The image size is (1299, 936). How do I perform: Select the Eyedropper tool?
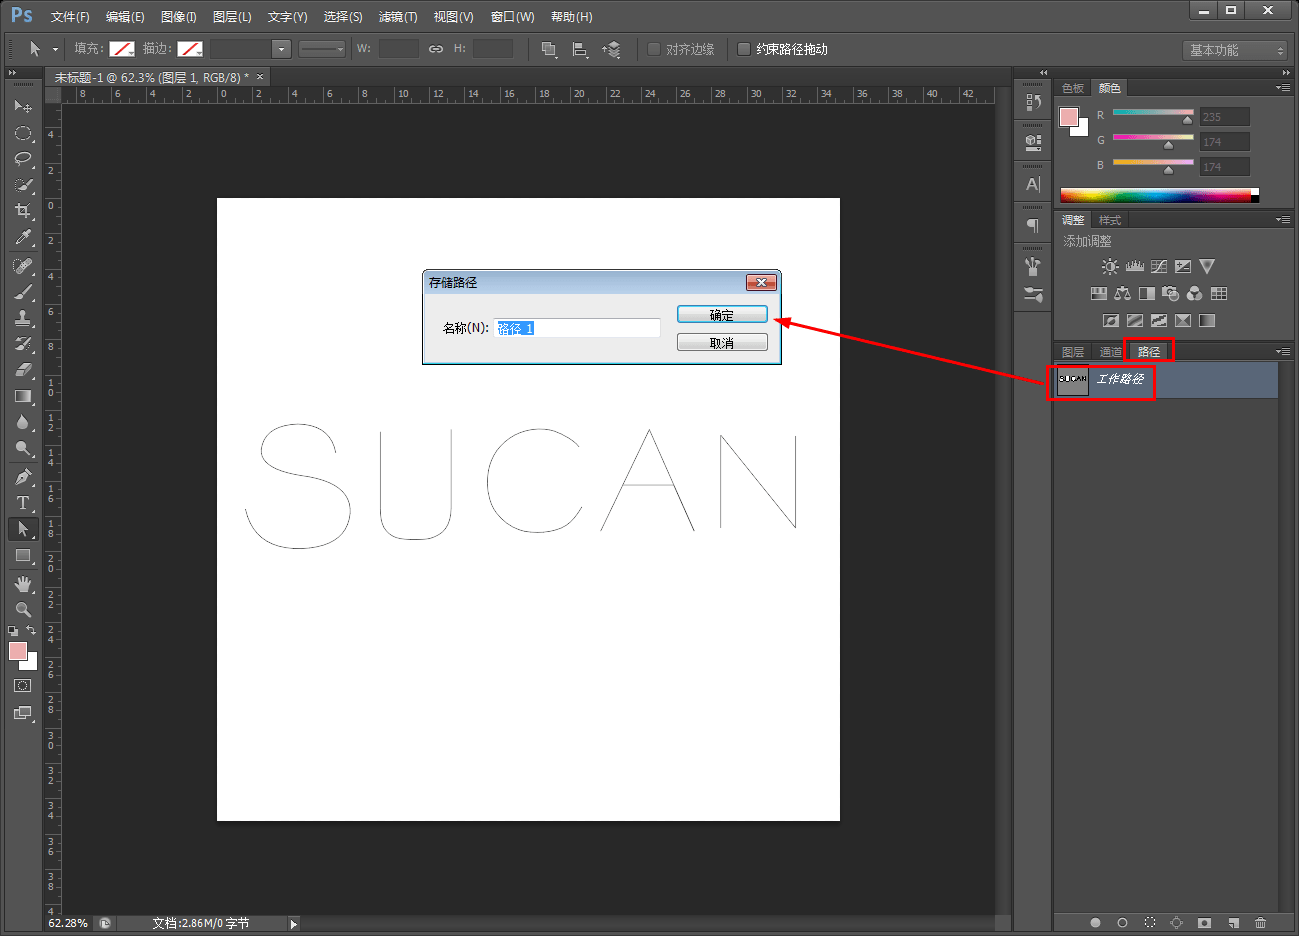pyautogui.click(x=23, y=237)
